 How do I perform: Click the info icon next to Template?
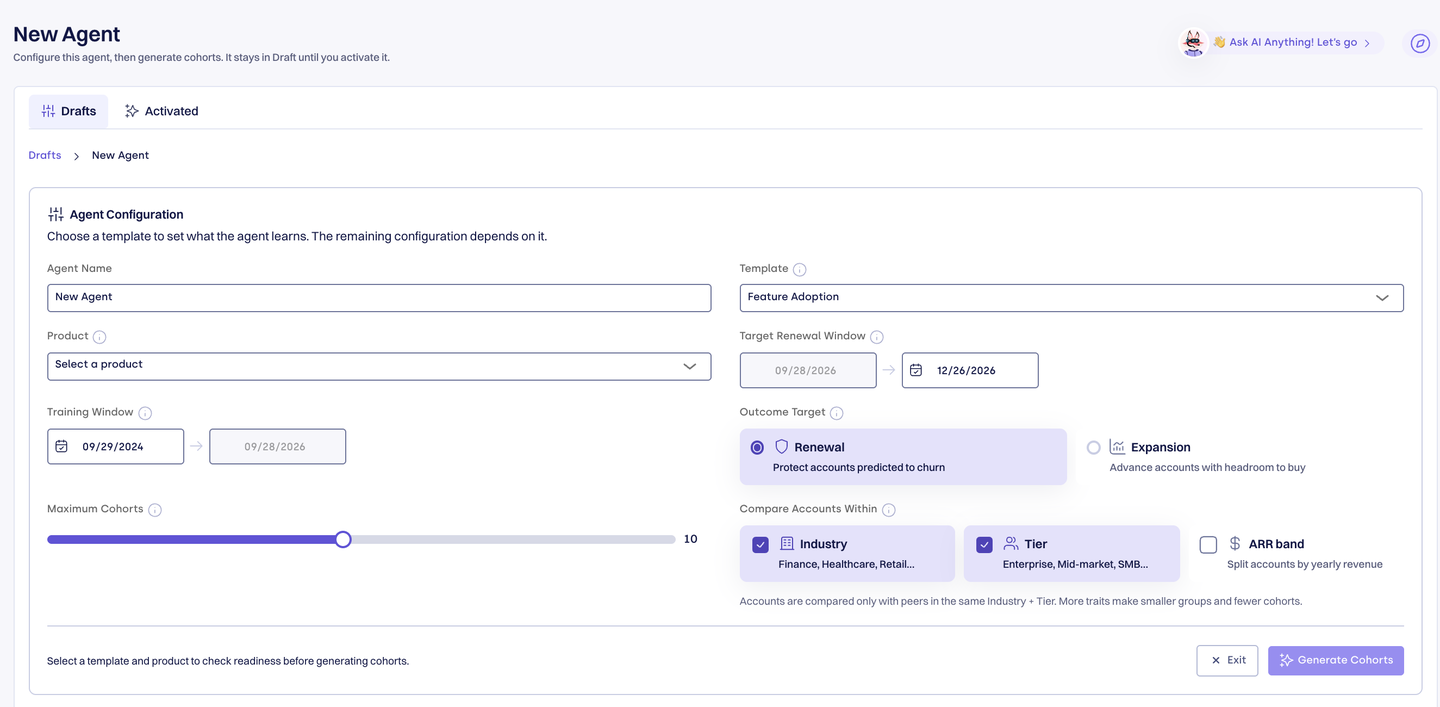click(799, 269)
